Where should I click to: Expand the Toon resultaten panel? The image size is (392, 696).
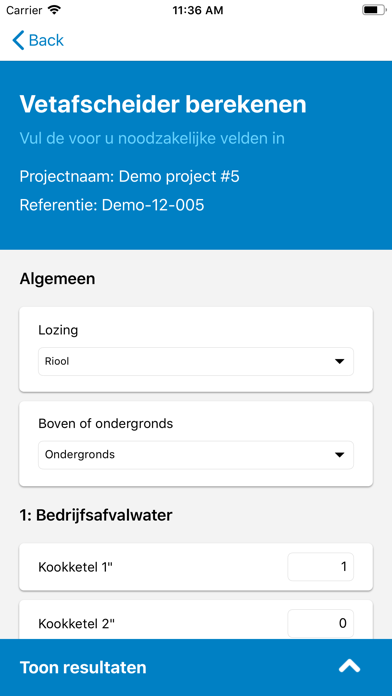pyautogui.click(x=196, y=667)
